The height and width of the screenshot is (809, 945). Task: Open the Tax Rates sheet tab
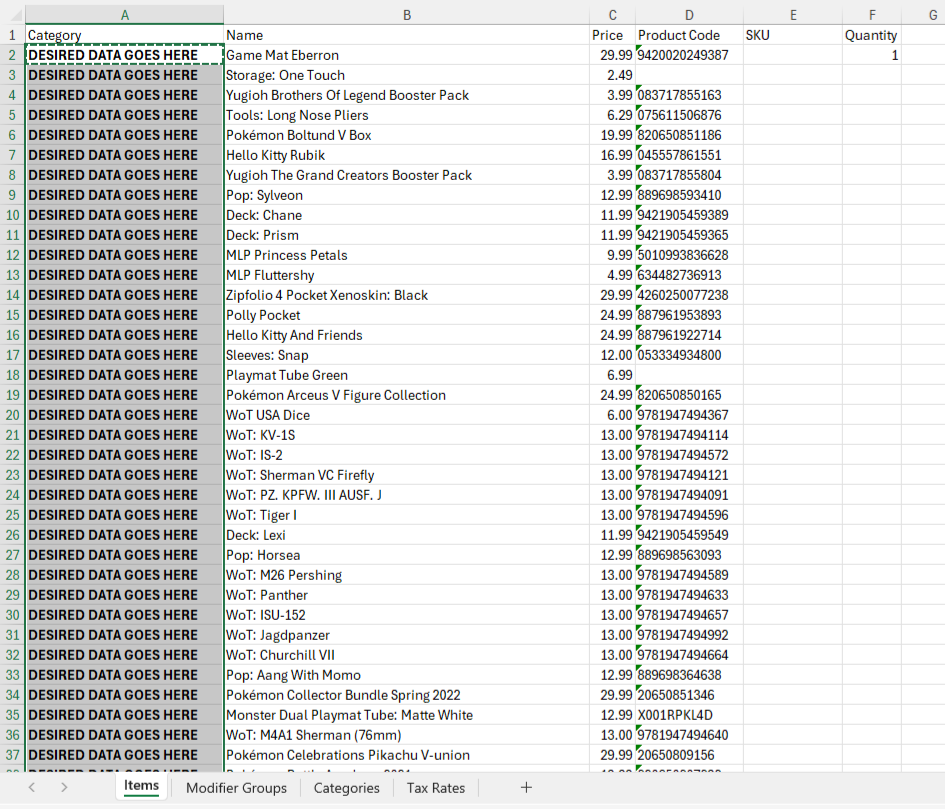pos(436,788)
